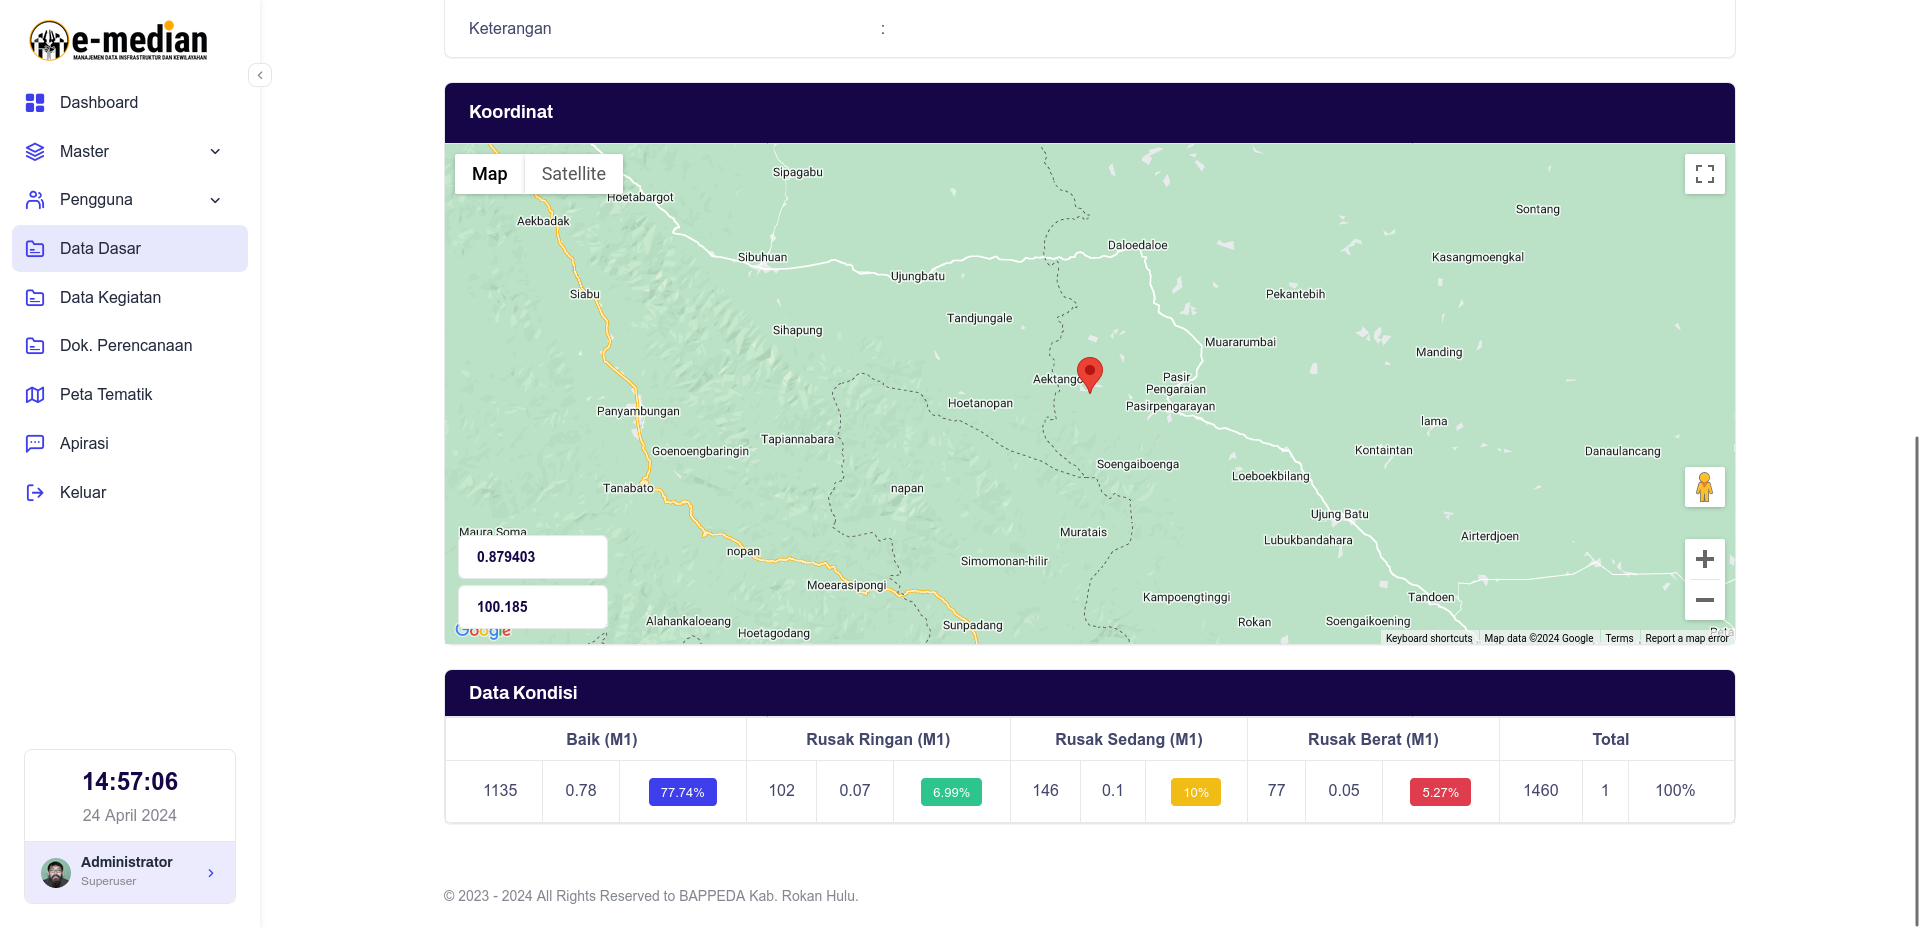This screenshot has height=928, width=1920.
Task: Switch to the Map view tab
Action: tap(490, 174)
